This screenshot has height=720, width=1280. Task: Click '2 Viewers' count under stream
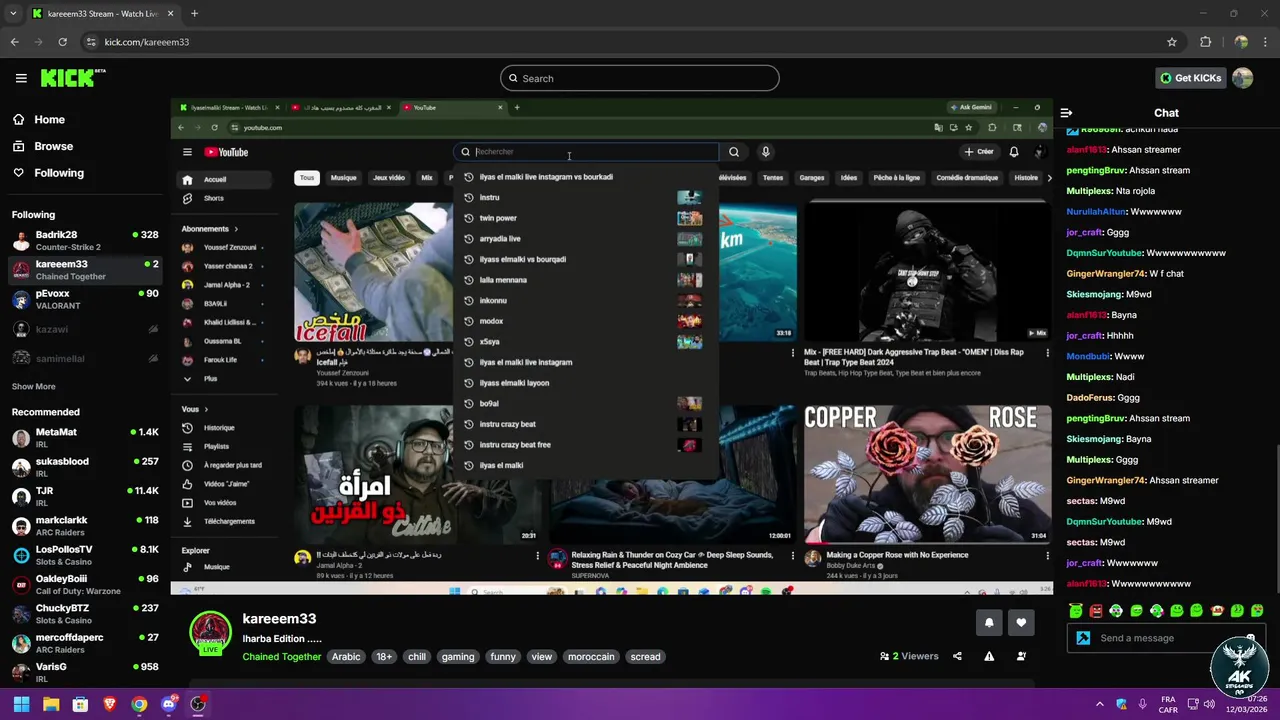click(909, 656)
